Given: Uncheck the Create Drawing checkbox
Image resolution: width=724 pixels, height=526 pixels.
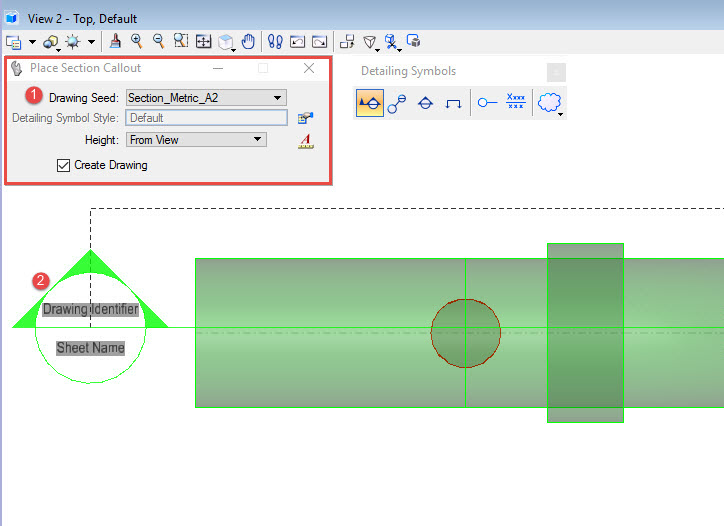Looking at the screenshot, I should (x=63, y=165).
